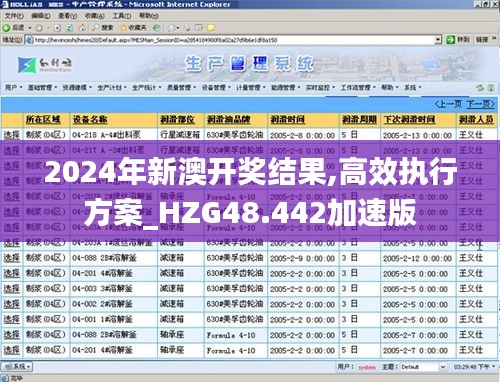The height and width of the screenshot is (382, 500).
Task: Sort by the 润滑部位 column header
Action: (x=177, y=120)
